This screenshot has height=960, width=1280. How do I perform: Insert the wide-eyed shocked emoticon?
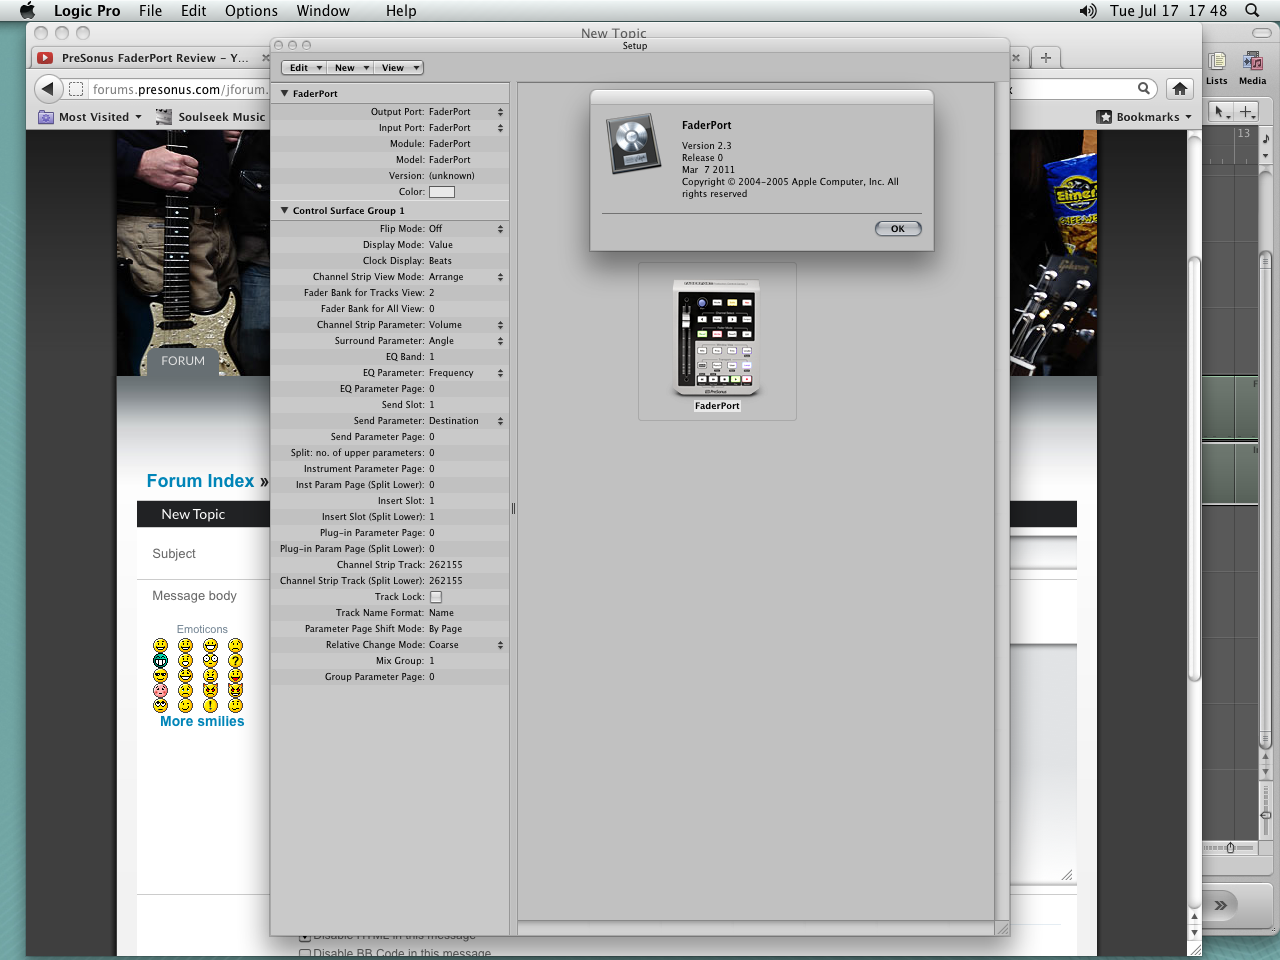point(210,660)
